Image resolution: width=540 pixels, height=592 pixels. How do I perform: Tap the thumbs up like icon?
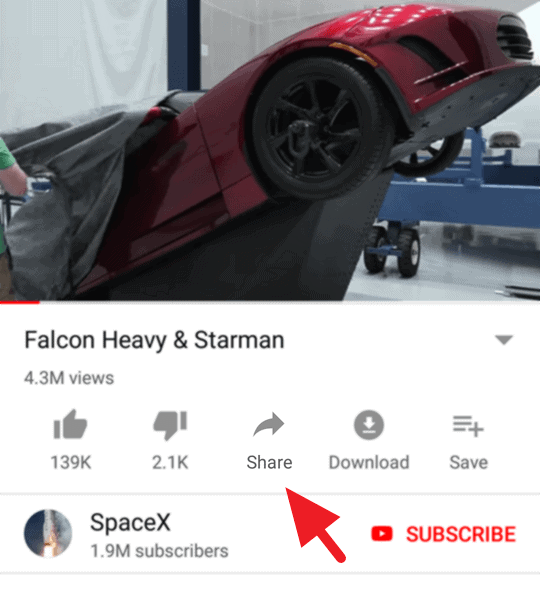(71, 424)
